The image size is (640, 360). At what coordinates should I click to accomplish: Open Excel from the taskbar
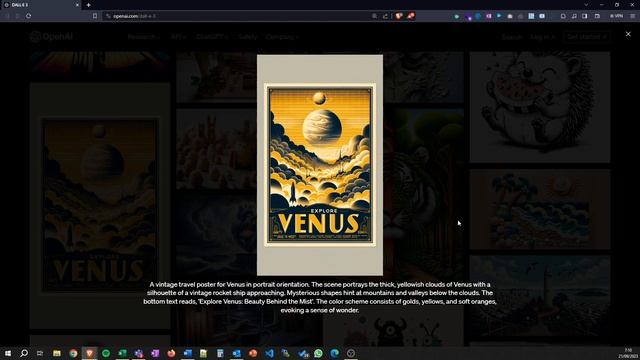coord(122,353)
